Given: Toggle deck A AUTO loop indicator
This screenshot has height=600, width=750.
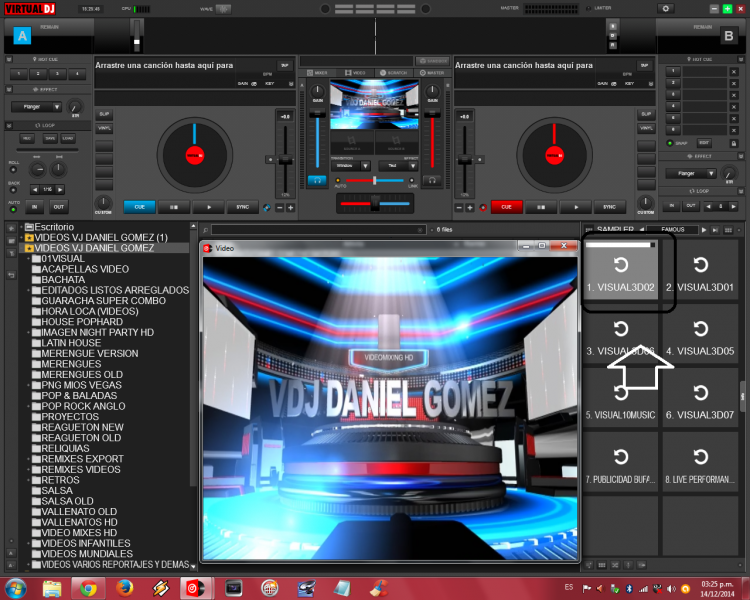Looking at the screenshot, I should (13, 210).
